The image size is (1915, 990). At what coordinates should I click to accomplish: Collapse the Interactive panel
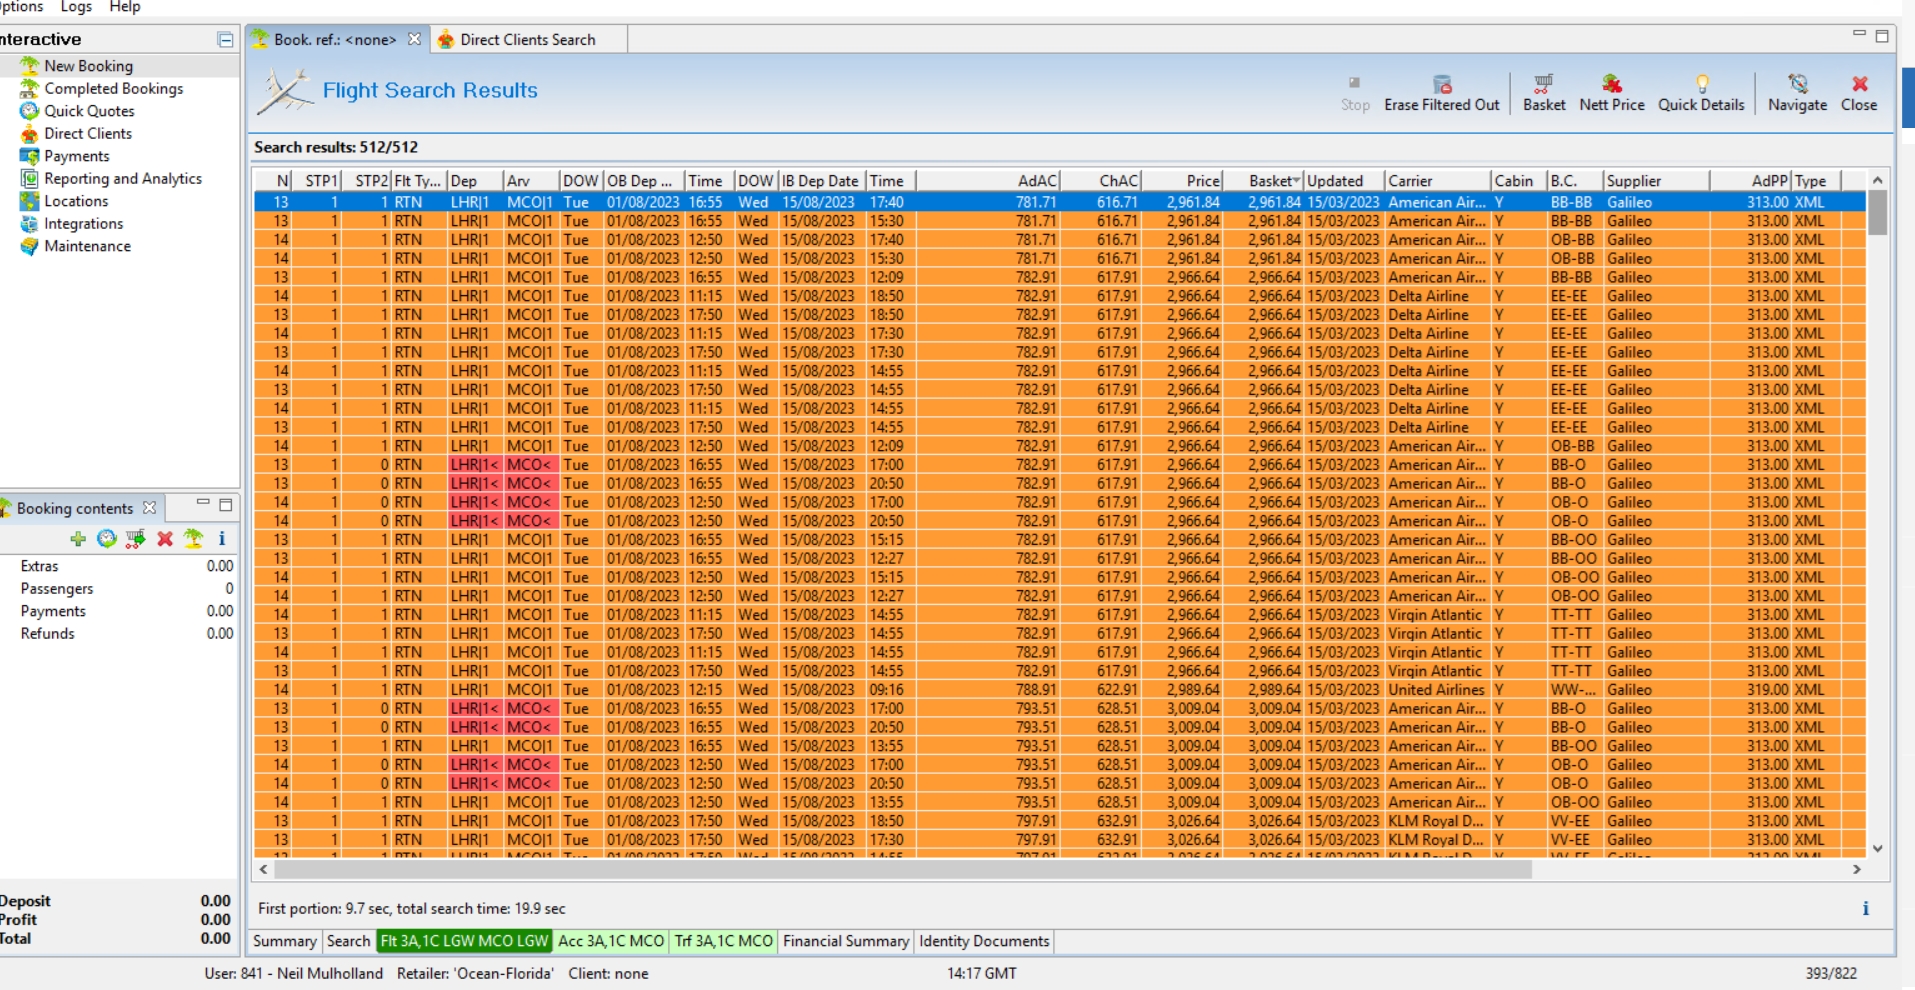click(225, 40)
